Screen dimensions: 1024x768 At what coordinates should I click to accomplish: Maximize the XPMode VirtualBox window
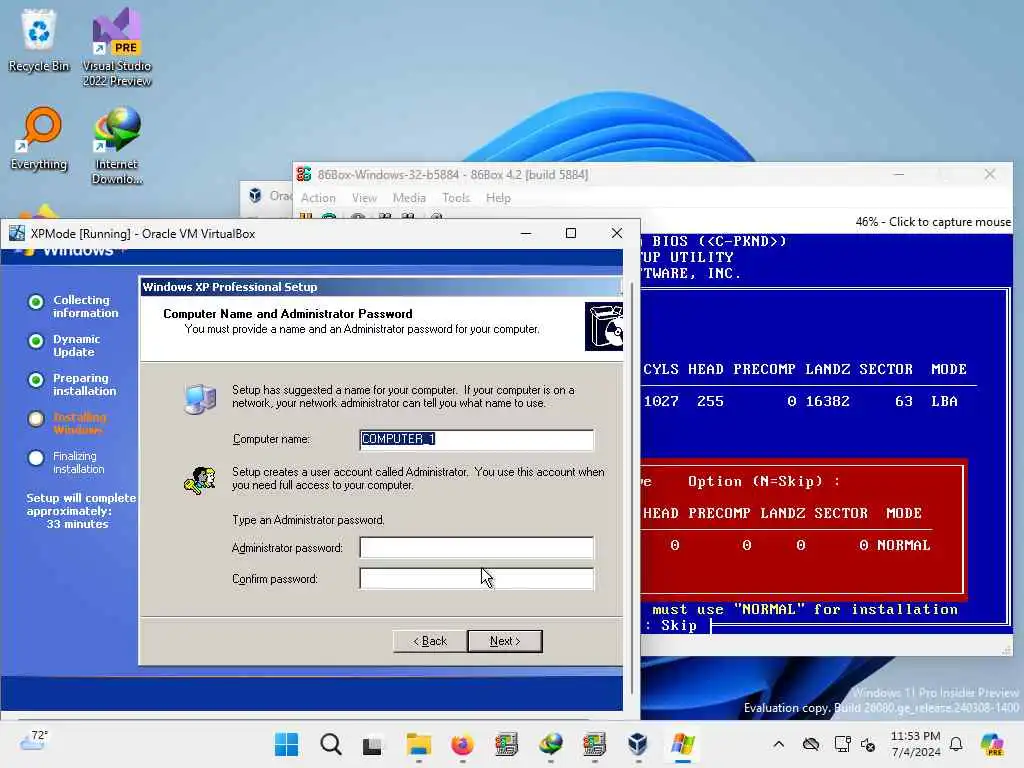click(x=571, y=233)
